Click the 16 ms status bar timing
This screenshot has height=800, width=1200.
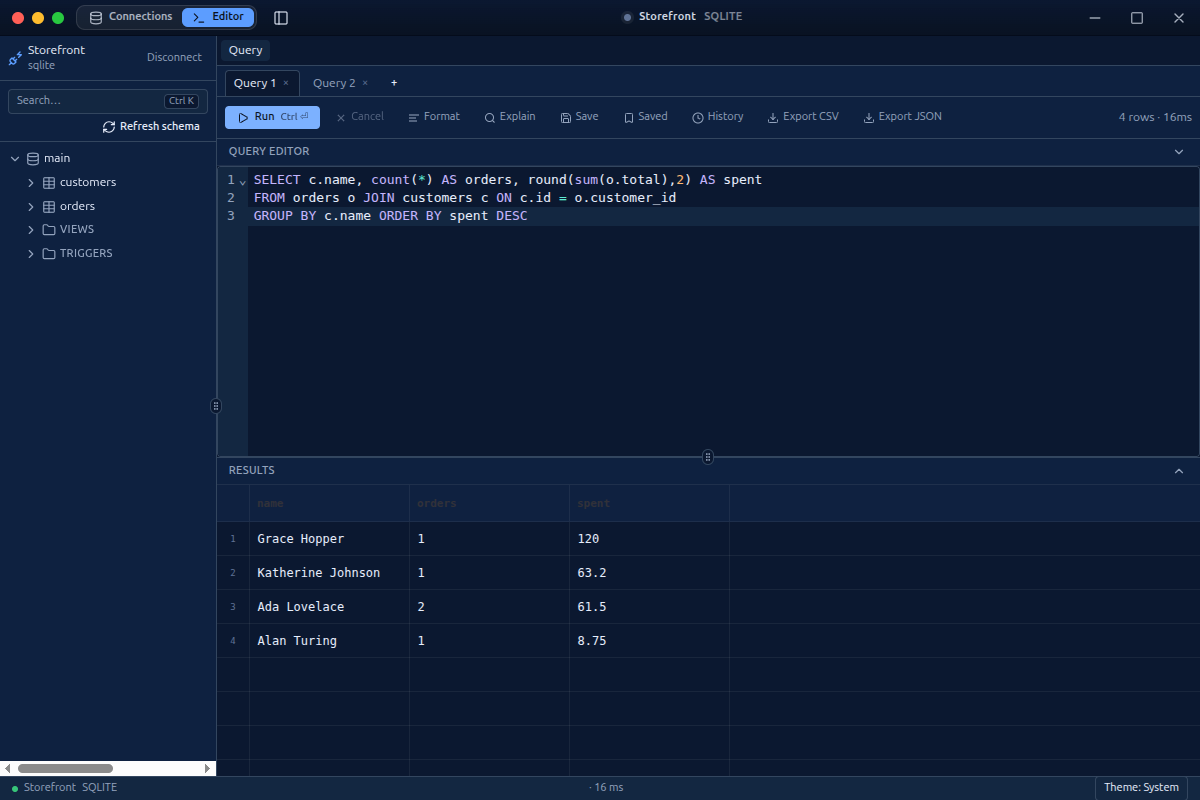[x=606, y=787]
